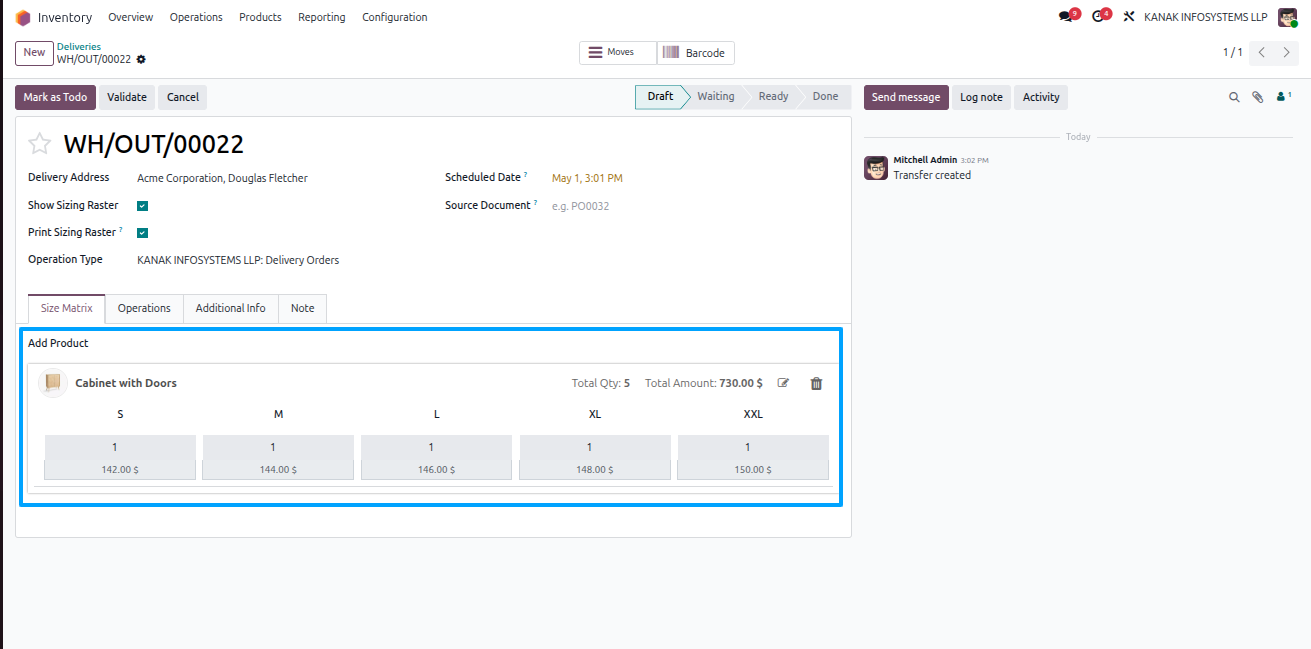Click the Validate button
This screenshot has width=1311, height=649.
(x=127, y=97)
